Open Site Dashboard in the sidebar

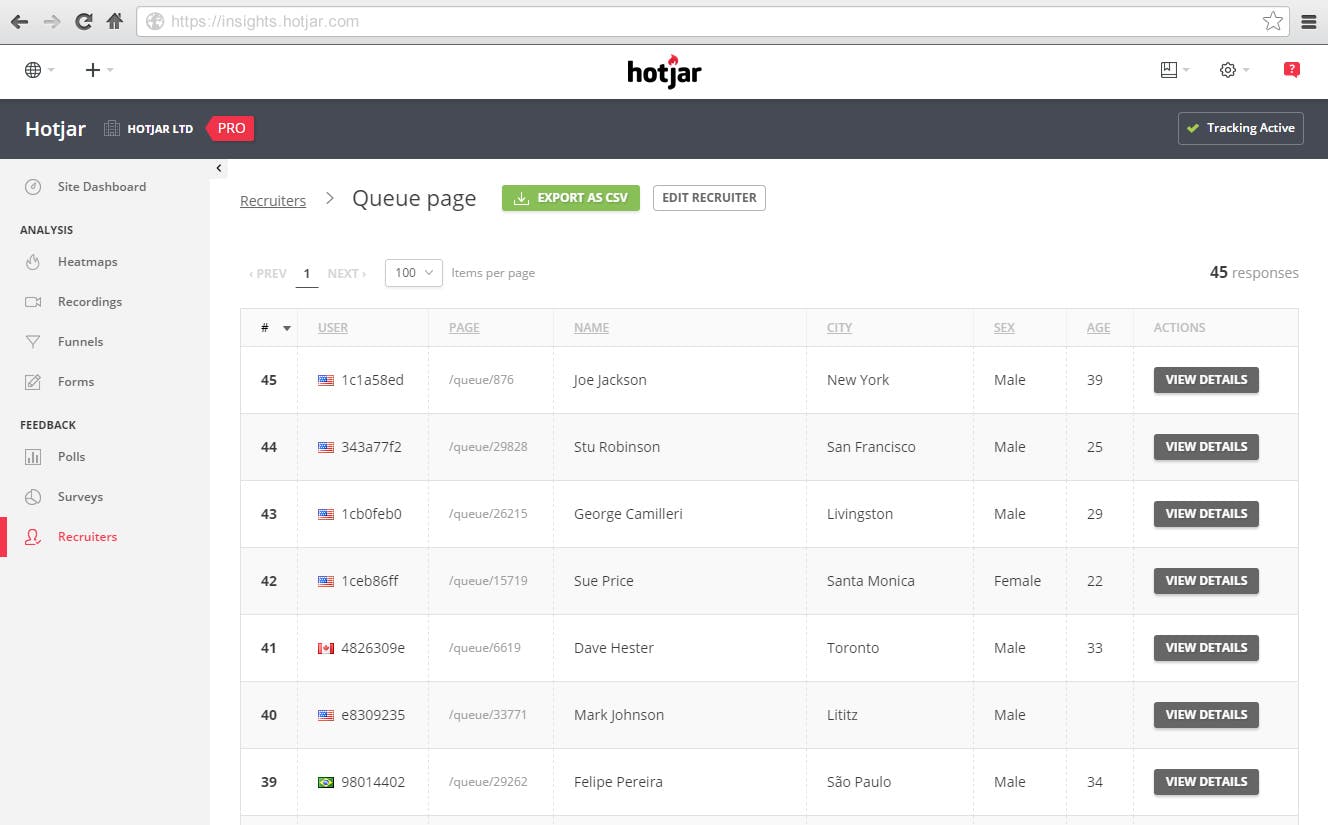pos(102,187)
